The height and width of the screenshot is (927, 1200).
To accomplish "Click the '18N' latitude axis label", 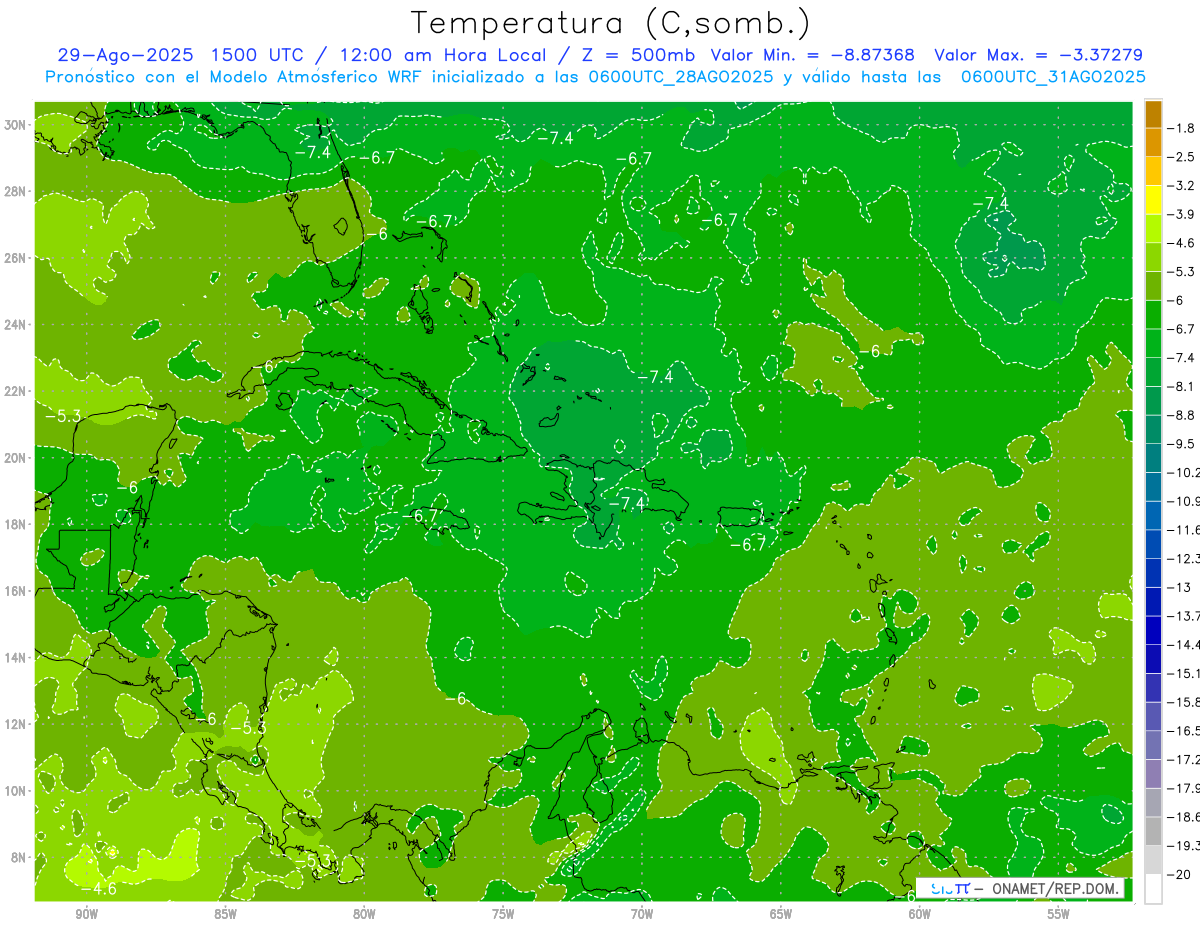I will click(17, 524).
